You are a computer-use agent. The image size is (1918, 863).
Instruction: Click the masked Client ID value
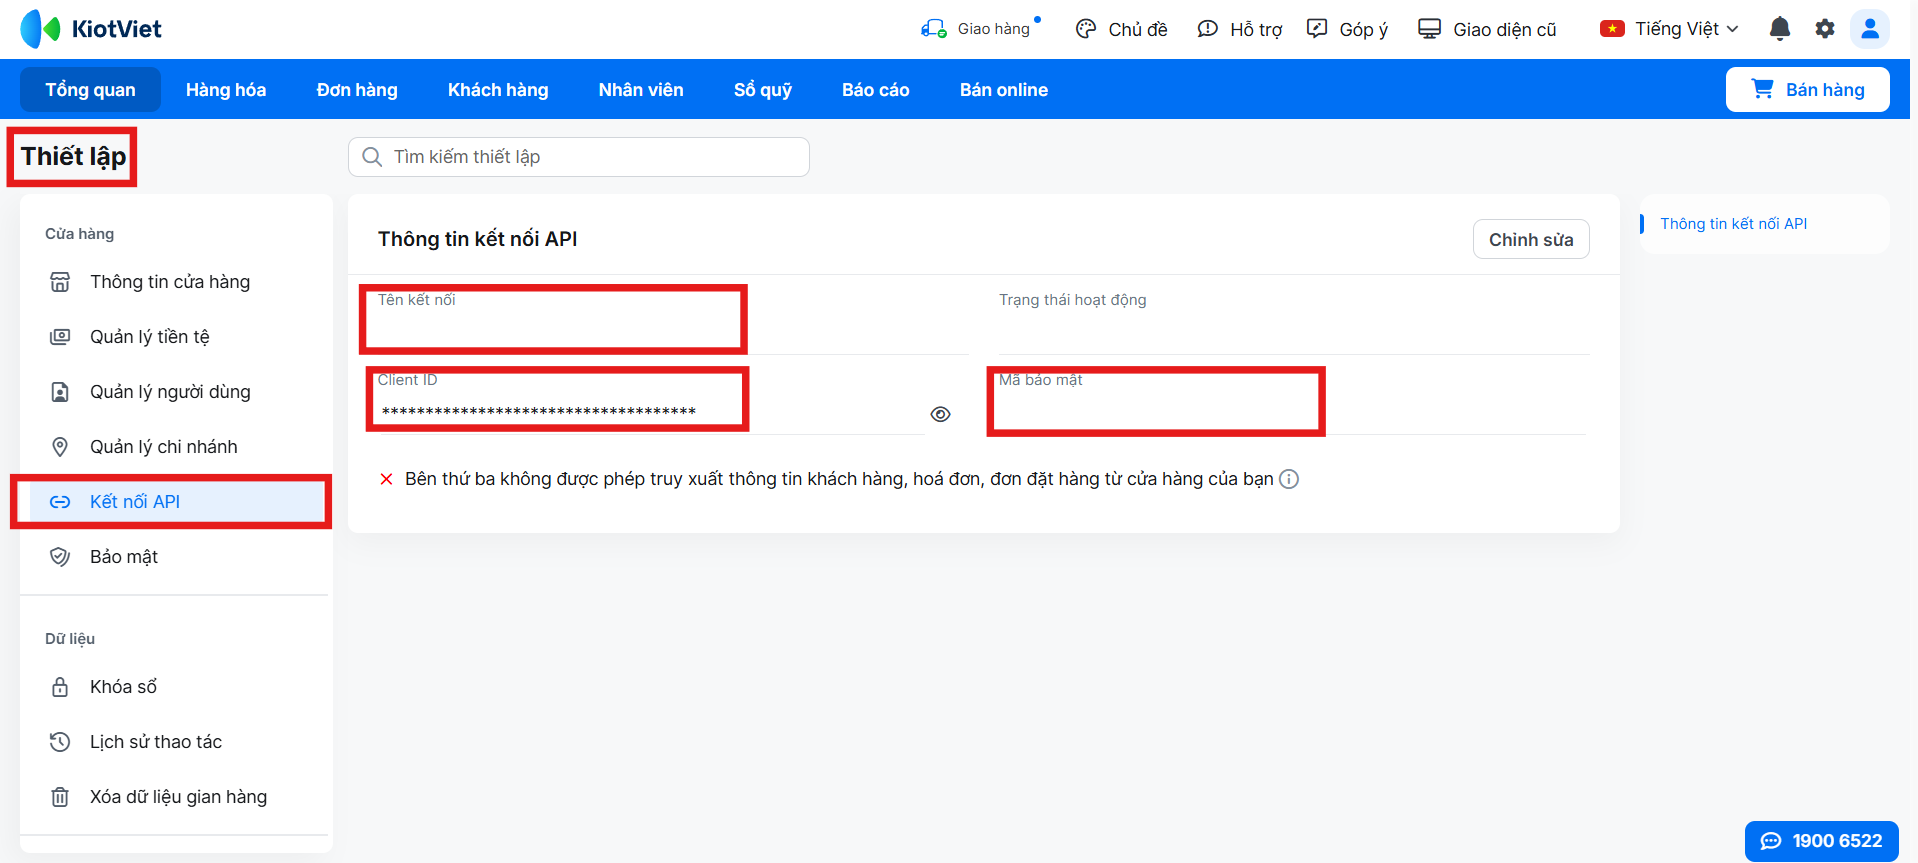coord(539,411)
